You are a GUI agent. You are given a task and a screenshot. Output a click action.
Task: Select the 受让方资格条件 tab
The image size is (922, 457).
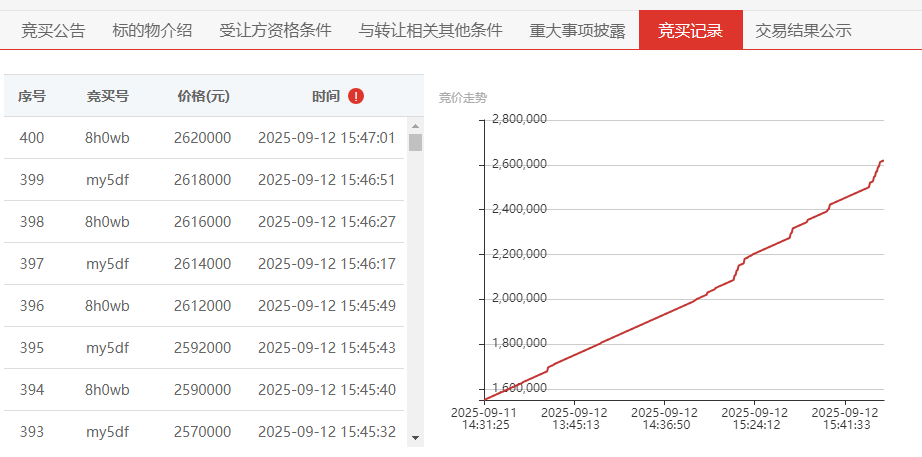(x=275, y=30)
